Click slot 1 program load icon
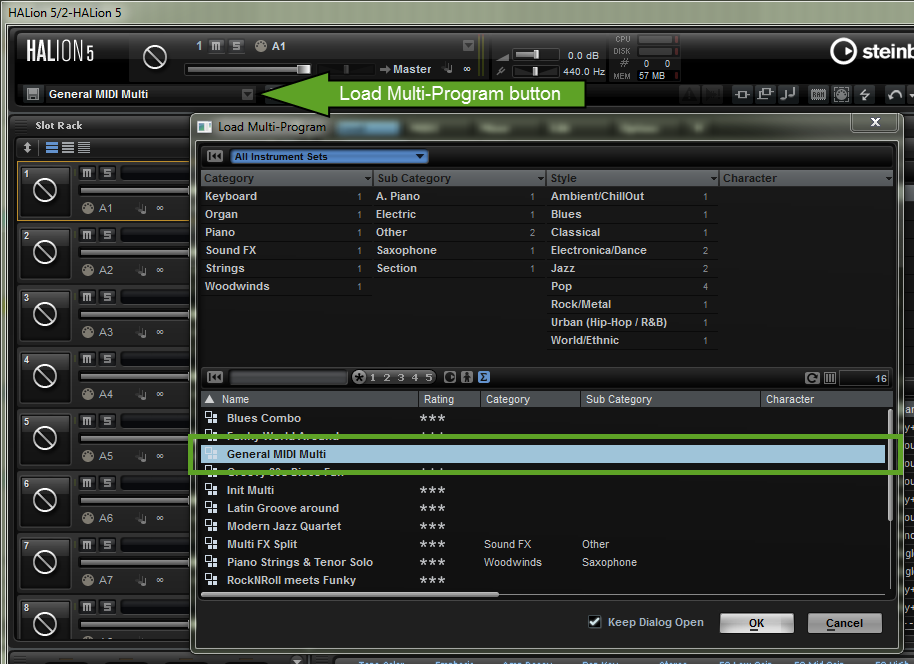914x664 pixels. point(45,190)
